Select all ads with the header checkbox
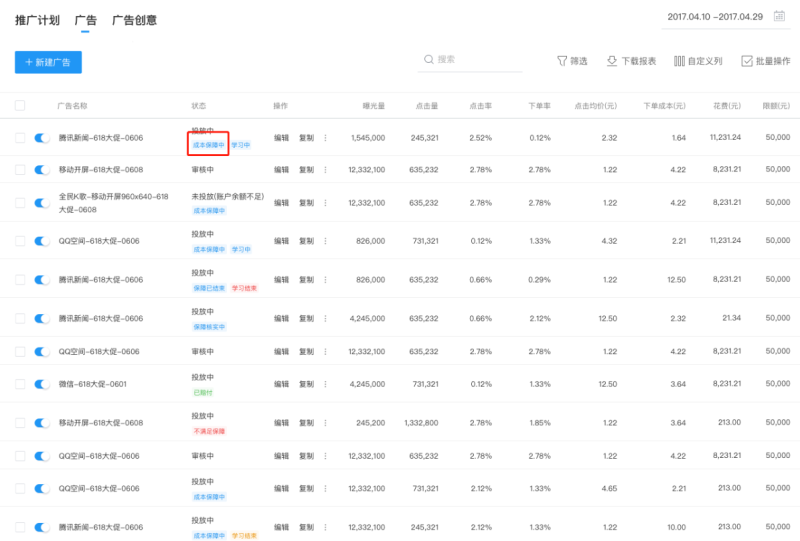The image size is (800, 541). click(20, 106)
